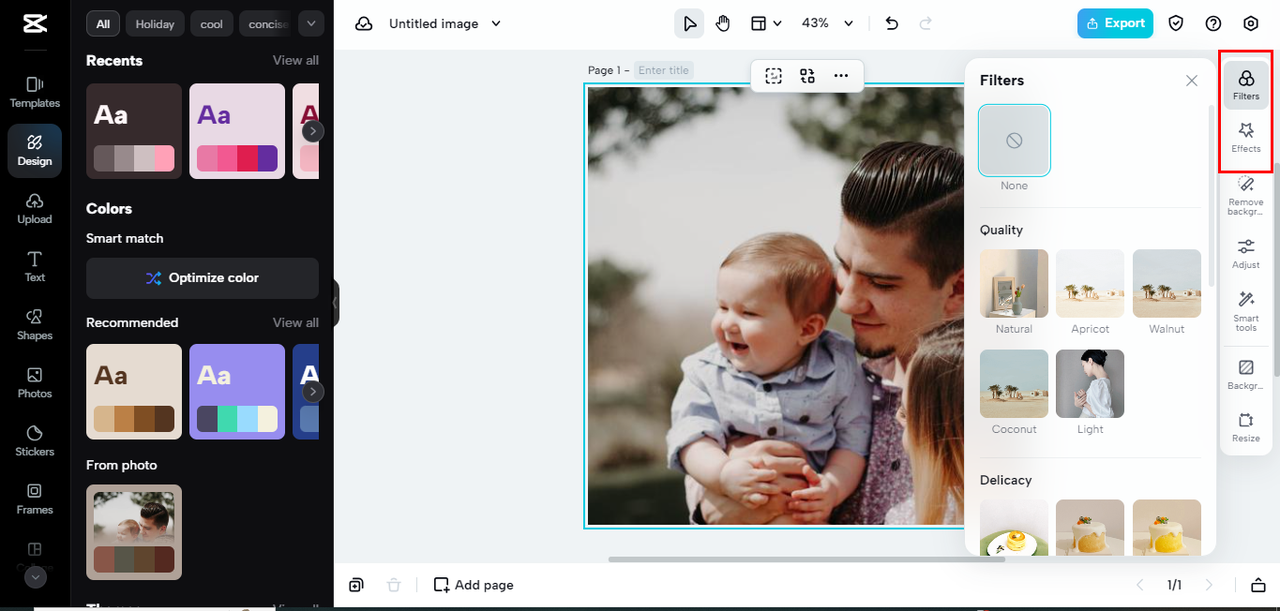Image resolution: width=1280 pixels, height=611 pixels.
Task: Choose the Select pointer tool
Action: coord(689,23)
